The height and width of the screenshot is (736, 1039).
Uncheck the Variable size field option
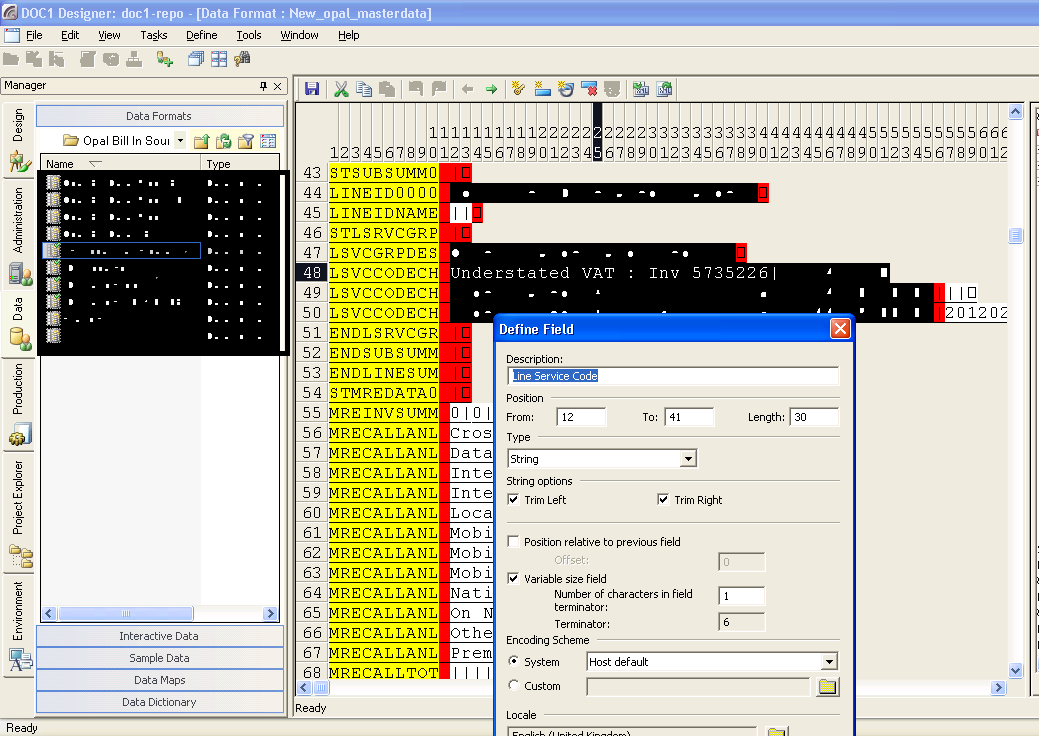coord(513,578)
